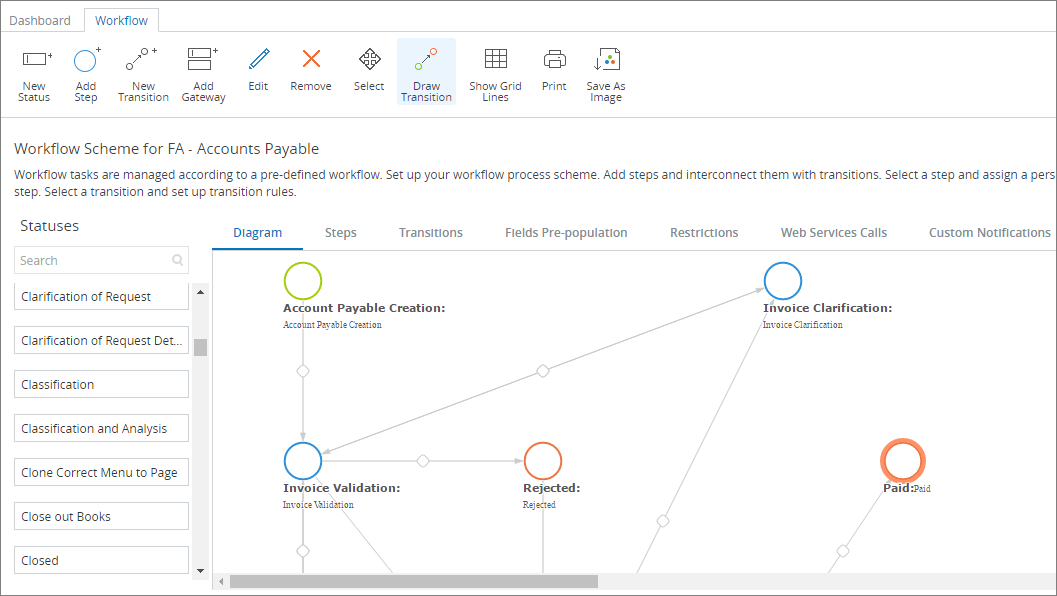The width and height of the screenshot is (1057, 596).
Task: Open the Edit tool
Action: [258, 70]
